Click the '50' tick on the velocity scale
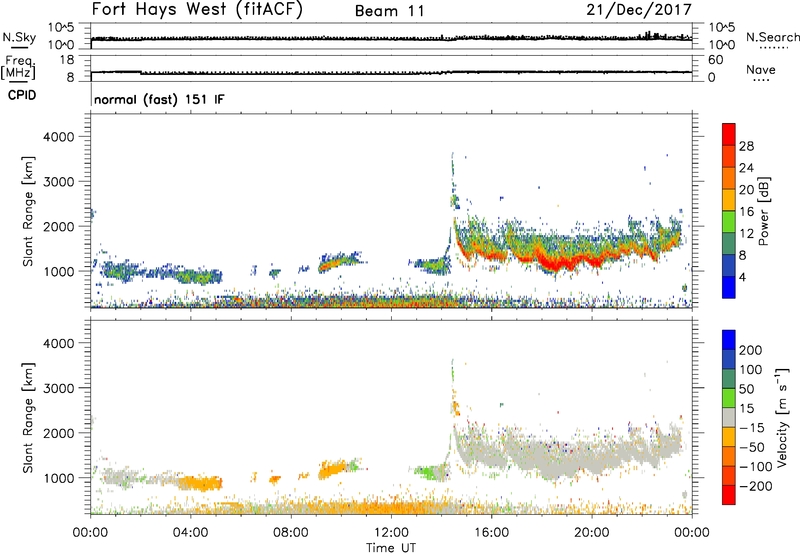 pyautogui.click(x=746, y=389)
